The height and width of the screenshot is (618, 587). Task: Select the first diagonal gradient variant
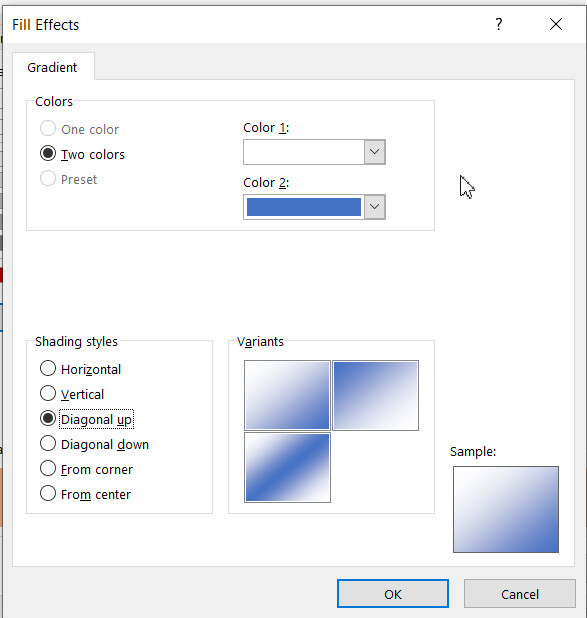[x=287, y=395]
